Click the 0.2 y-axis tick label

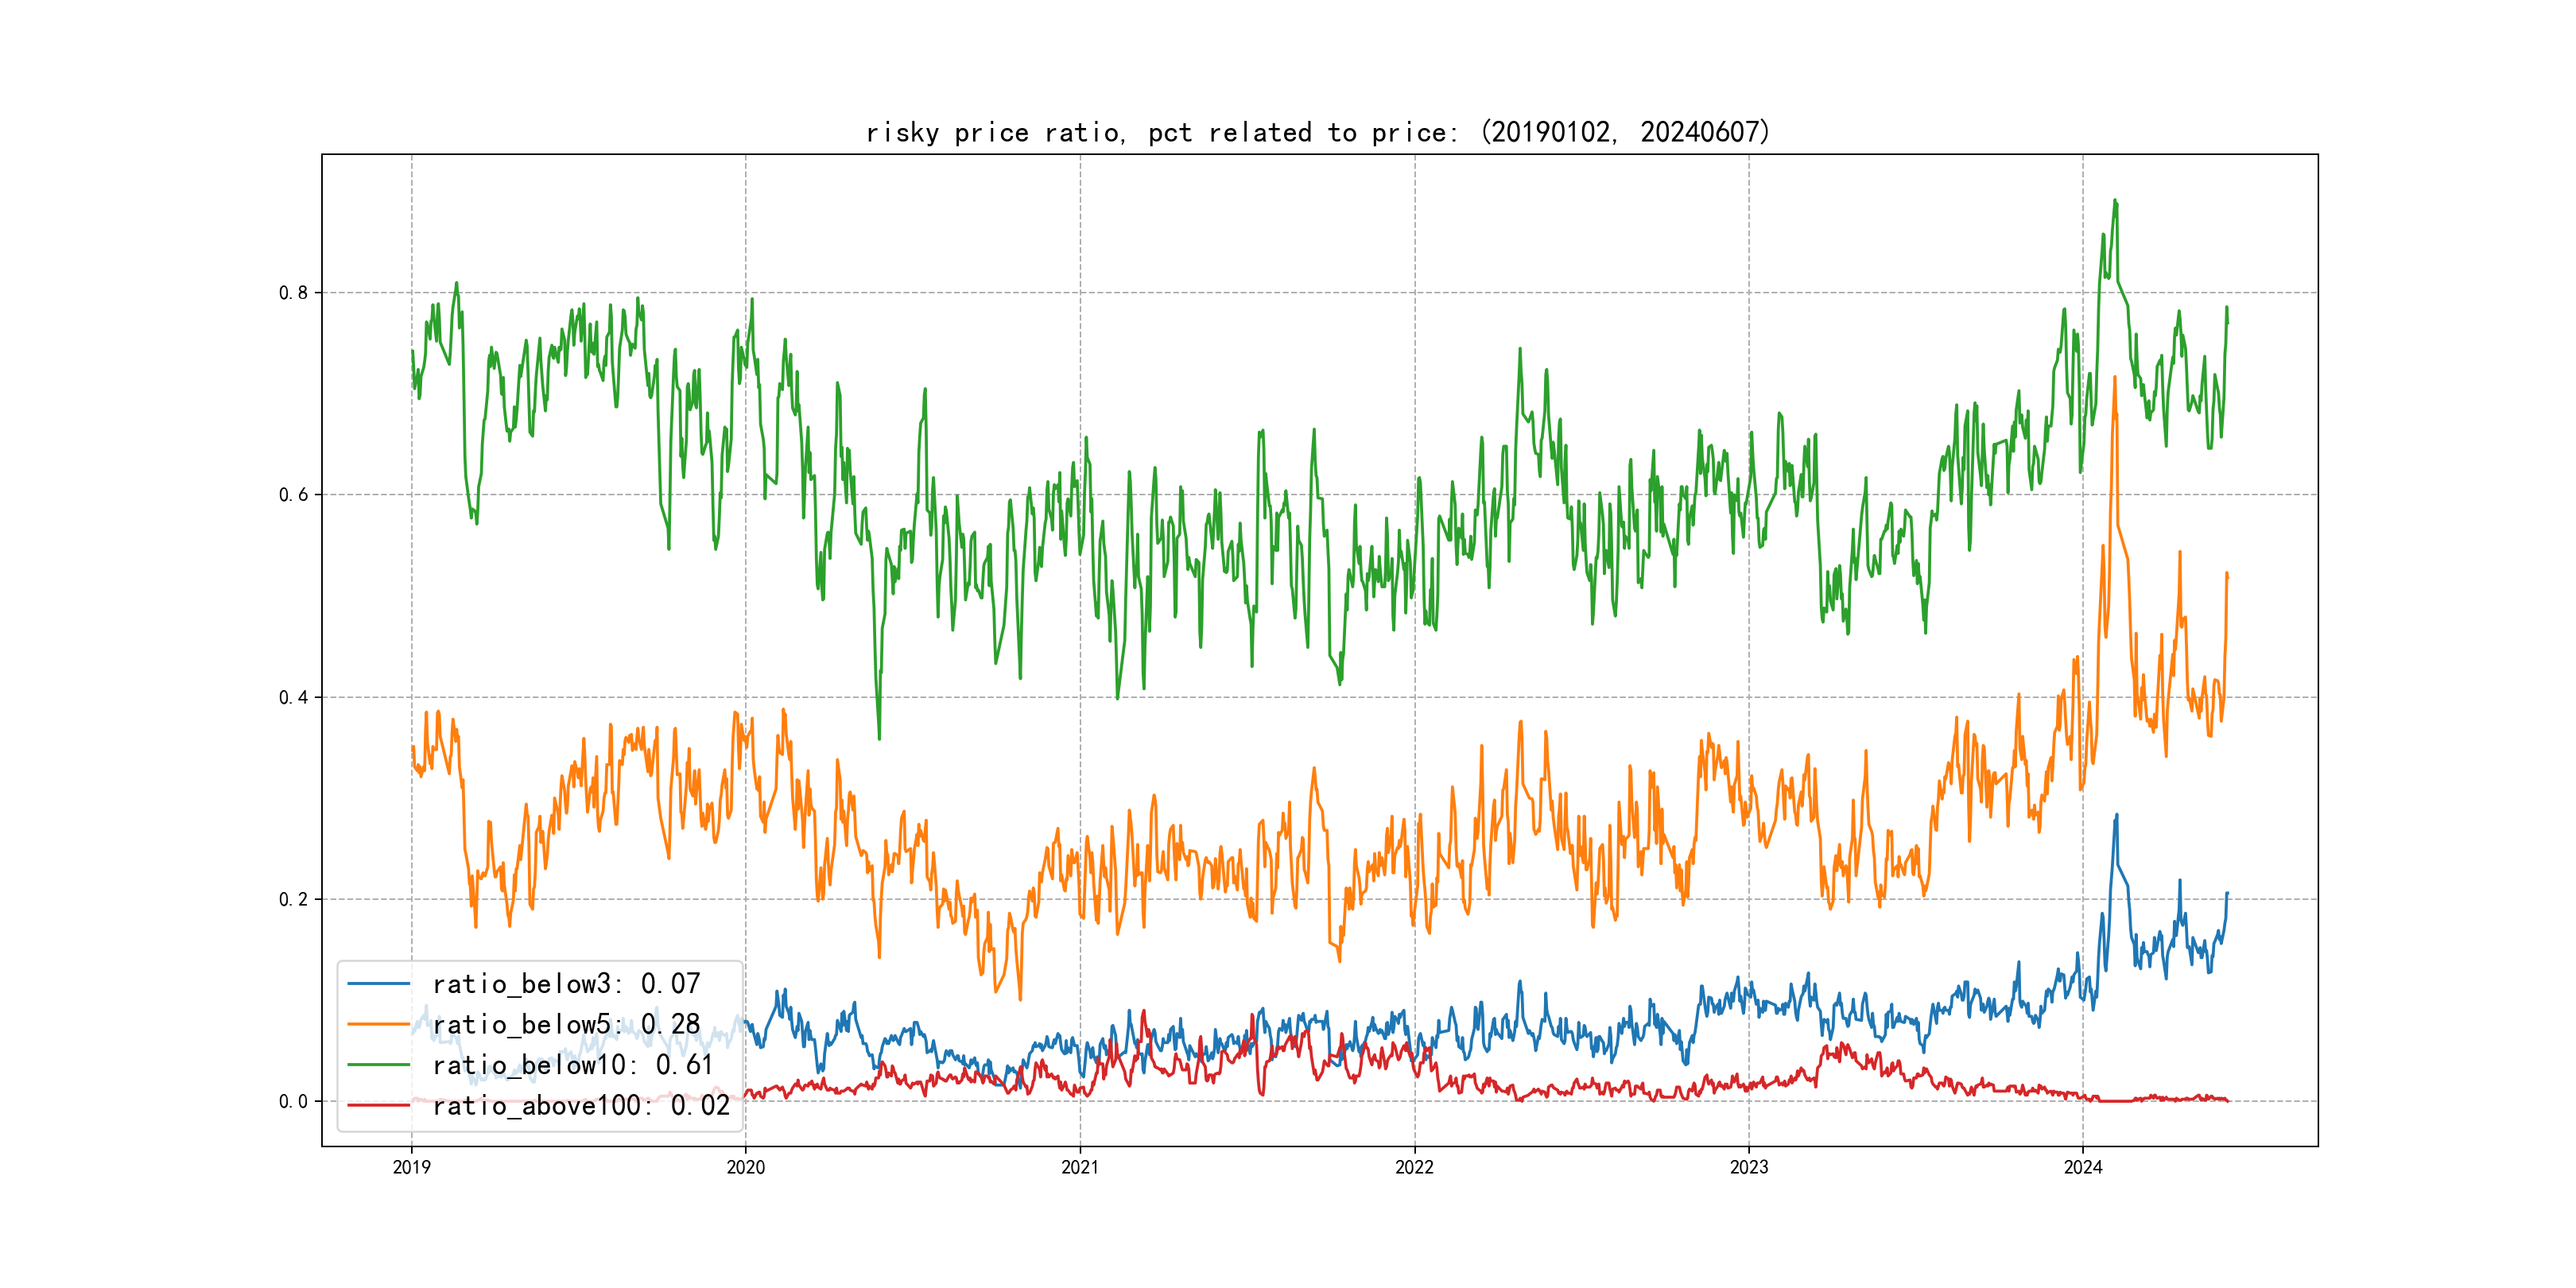pos(293,899)
